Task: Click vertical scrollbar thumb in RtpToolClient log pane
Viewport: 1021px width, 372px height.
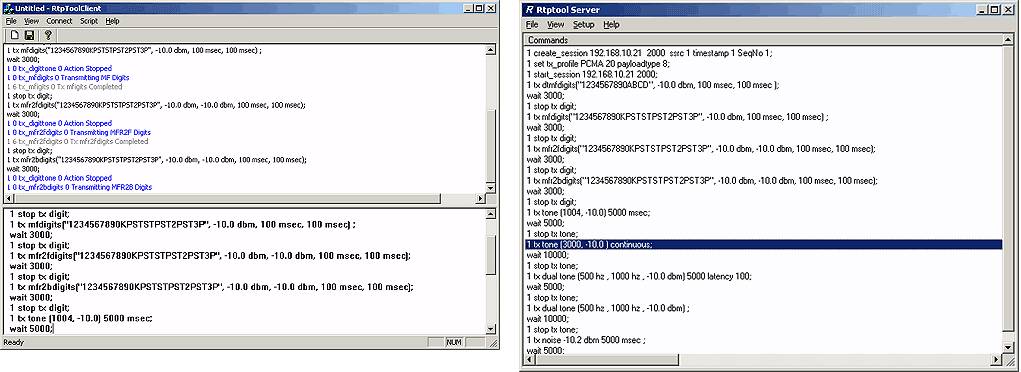Action: coord(491,145)
